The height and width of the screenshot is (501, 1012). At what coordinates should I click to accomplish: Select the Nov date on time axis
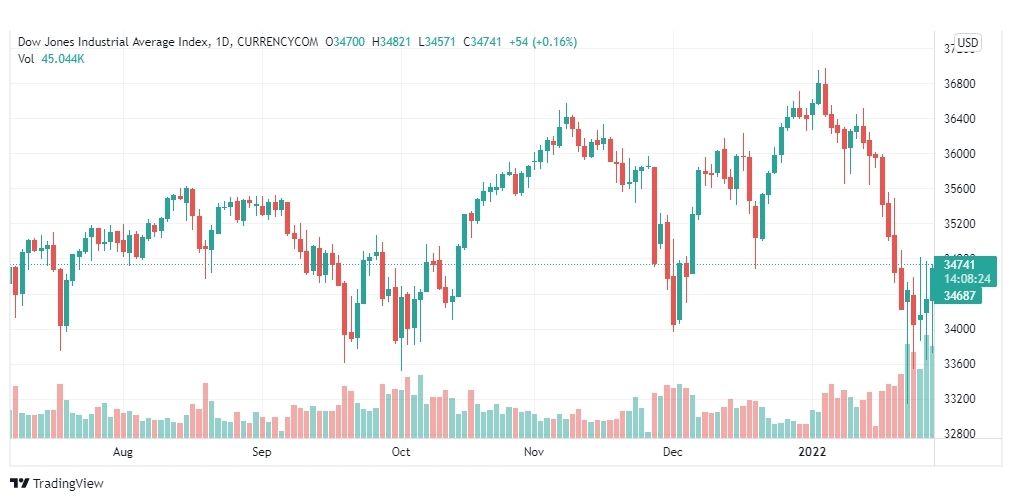tap(534, 452)
